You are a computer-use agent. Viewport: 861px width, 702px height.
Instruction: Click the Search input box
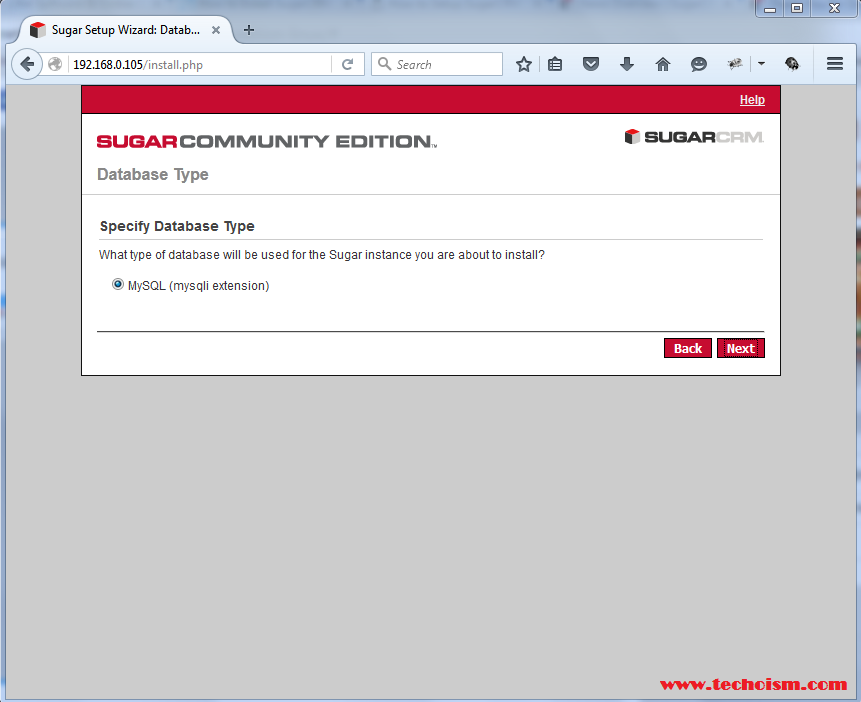point(437,64)
